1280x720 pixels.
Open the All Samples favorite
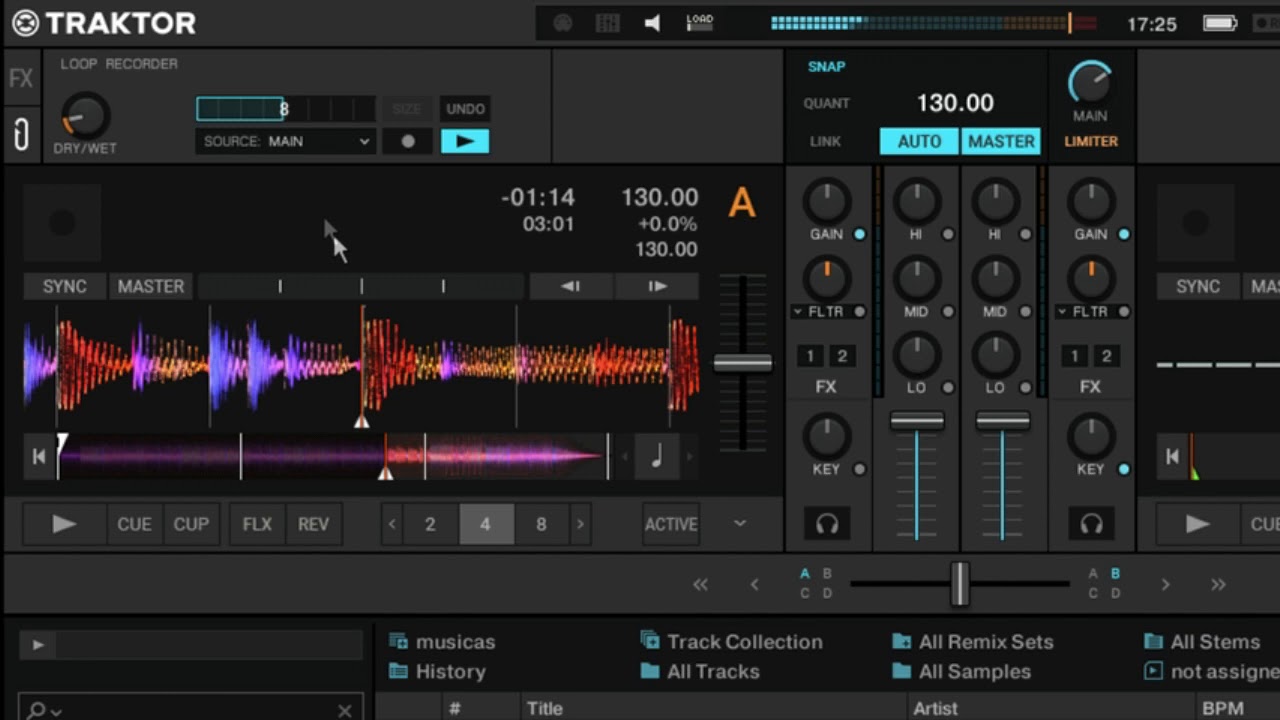pos(961,672)
